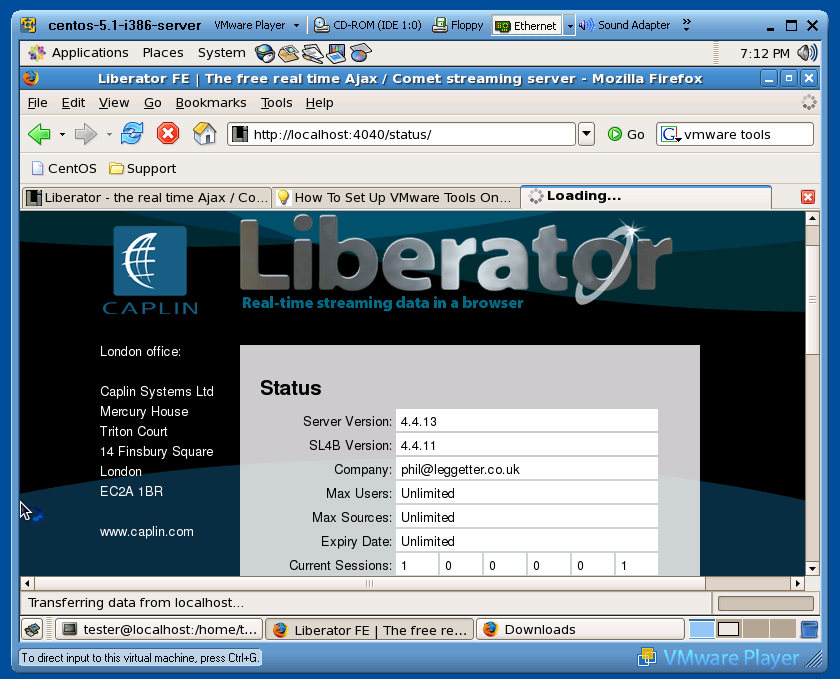840x679 pixels.
Task: Stop loading with the red Stop icon
Action: click(168, 133)
